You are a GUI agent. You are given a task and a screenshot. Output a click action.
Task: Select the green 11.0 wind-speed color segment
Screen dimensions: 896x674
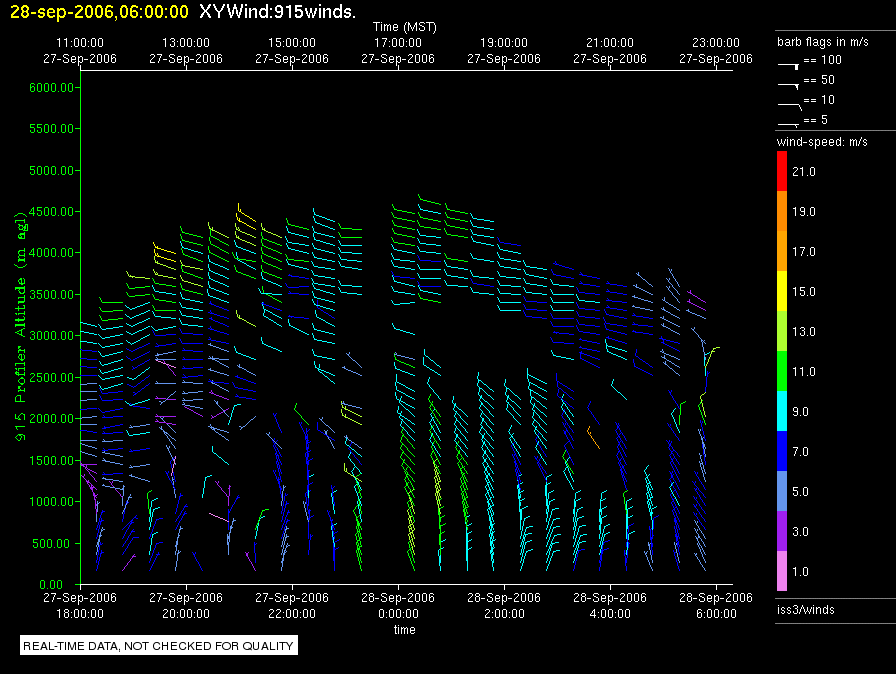click(x=783, y=371)
